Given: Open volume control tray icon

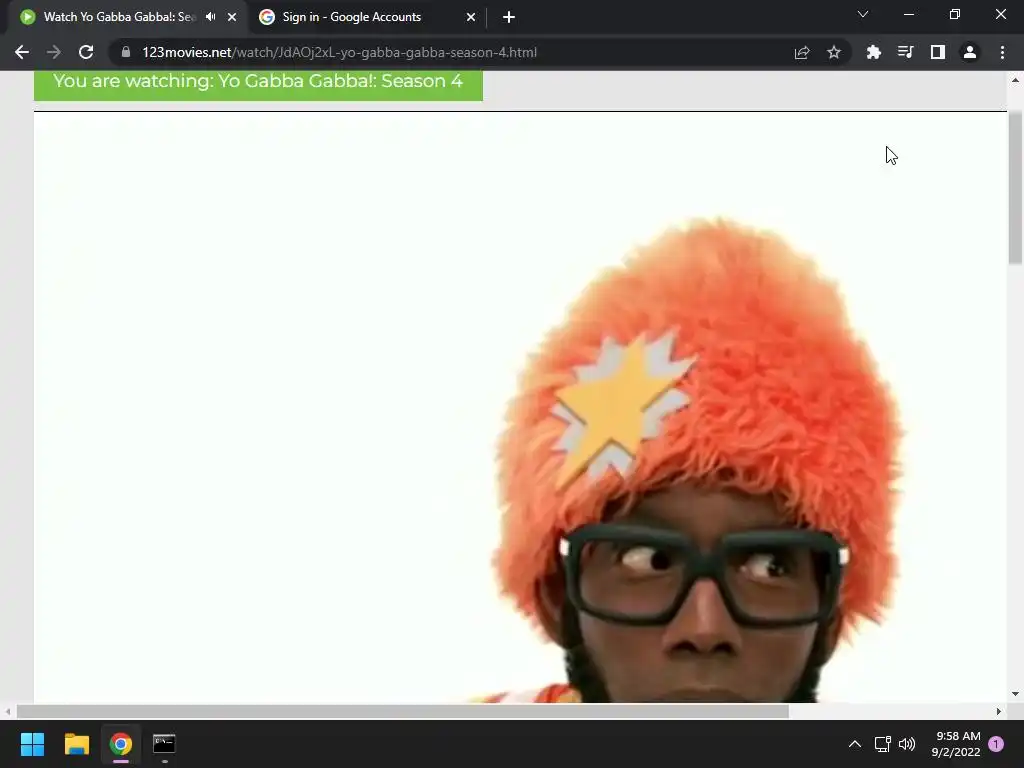Looking at the screenshot, I should point(907,744).
